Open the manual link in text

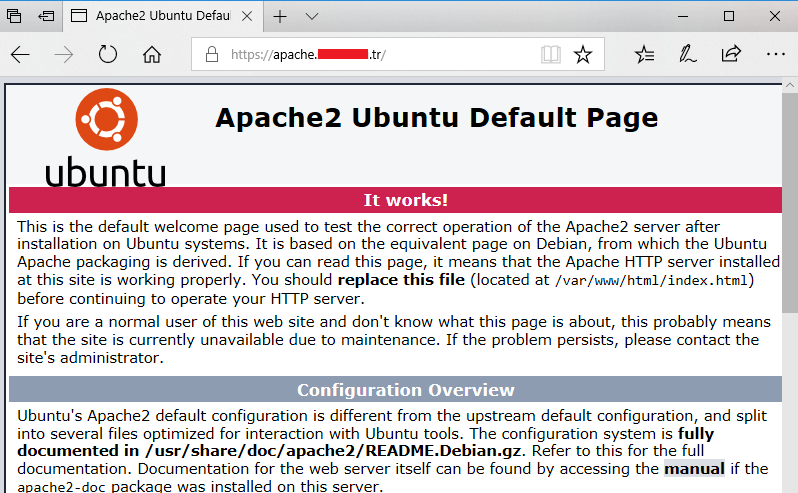coord(694,469)
